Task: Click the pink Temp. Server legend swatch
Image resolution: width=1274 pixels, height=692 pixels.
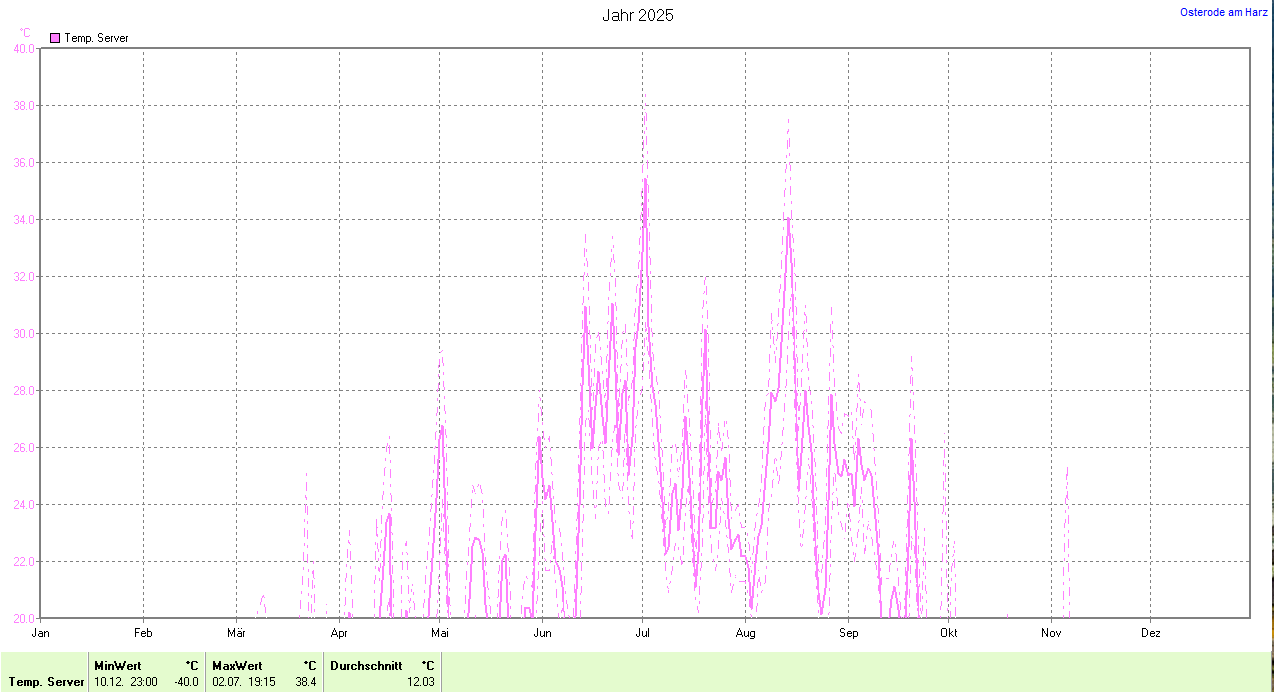Action: (x=55, y=38)
